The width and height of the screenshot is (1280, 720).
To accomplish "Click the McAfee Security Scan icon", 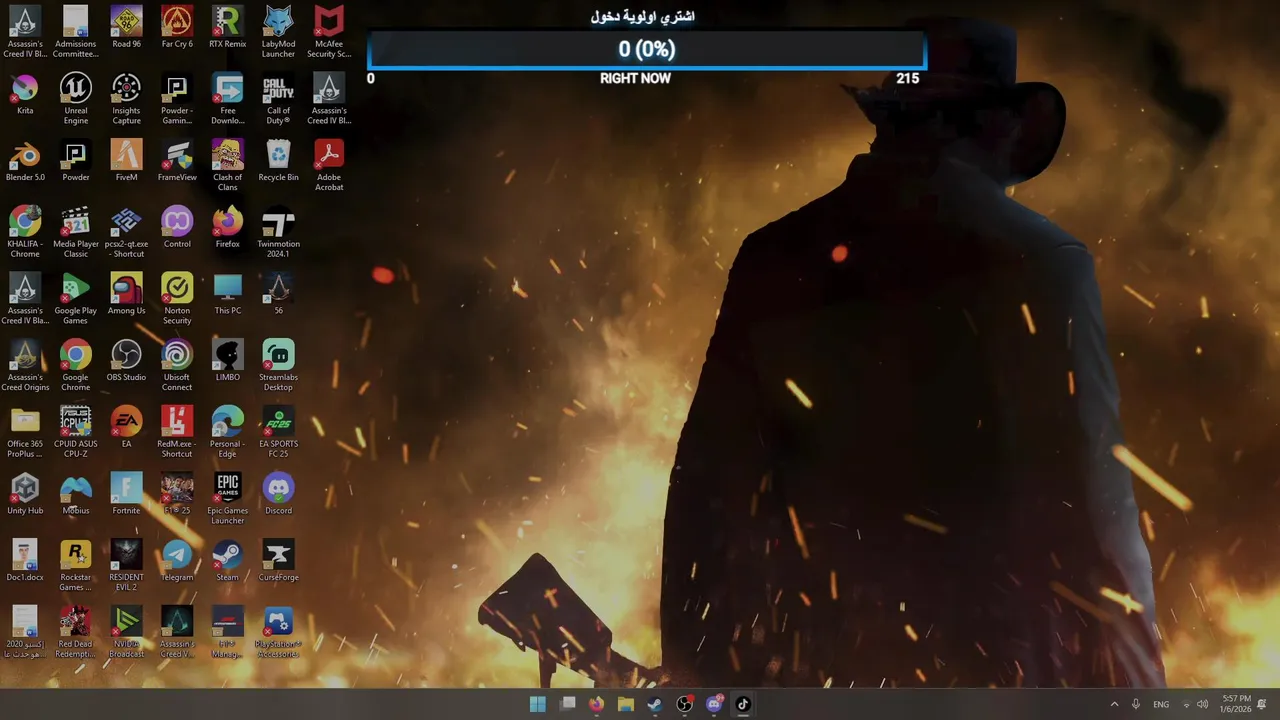I will 329,32.
